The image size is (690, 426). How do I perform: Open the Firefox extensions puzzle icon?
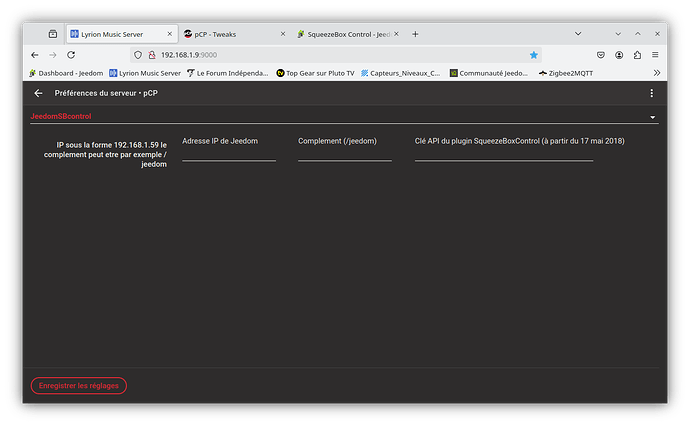point(637,55)
